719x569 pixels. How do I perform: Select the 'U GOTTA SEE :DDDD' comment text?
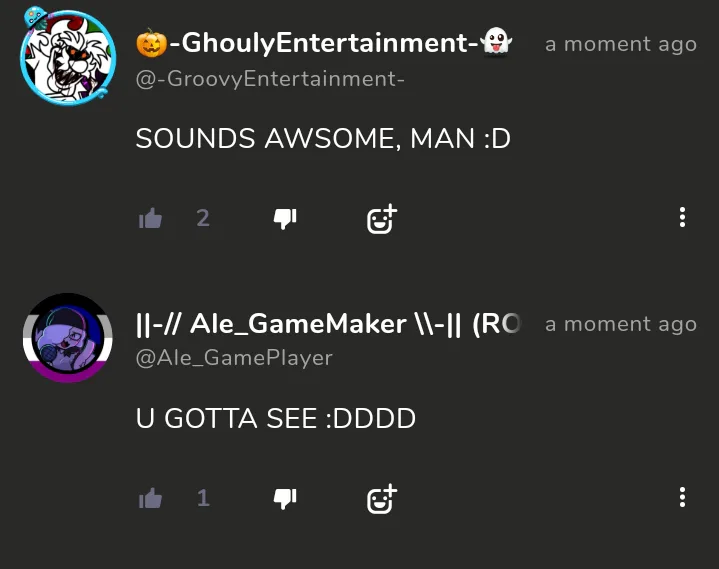(276, 419)
